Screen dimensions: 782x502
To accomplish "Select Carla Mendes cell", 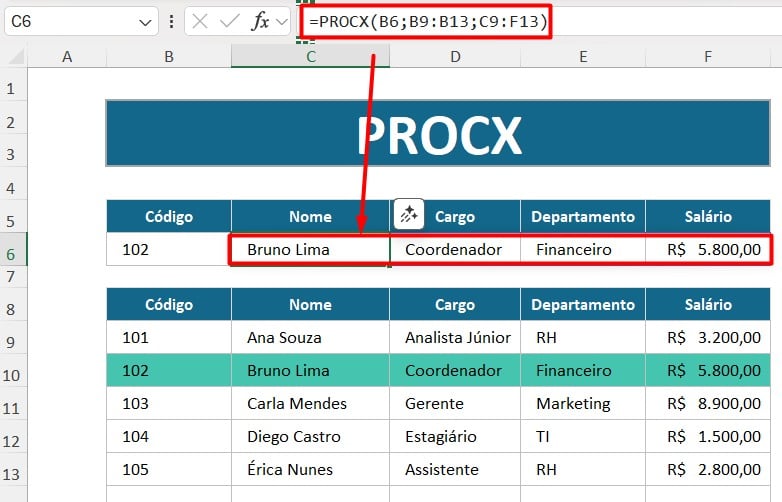I will coord(310,403).
